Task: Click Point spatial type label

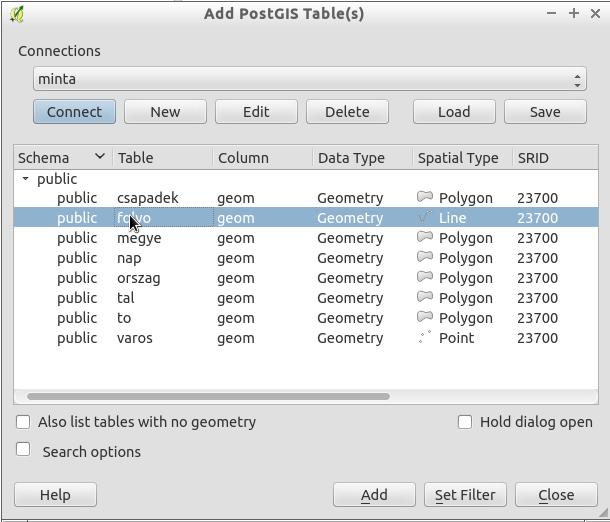Action: 457,338
